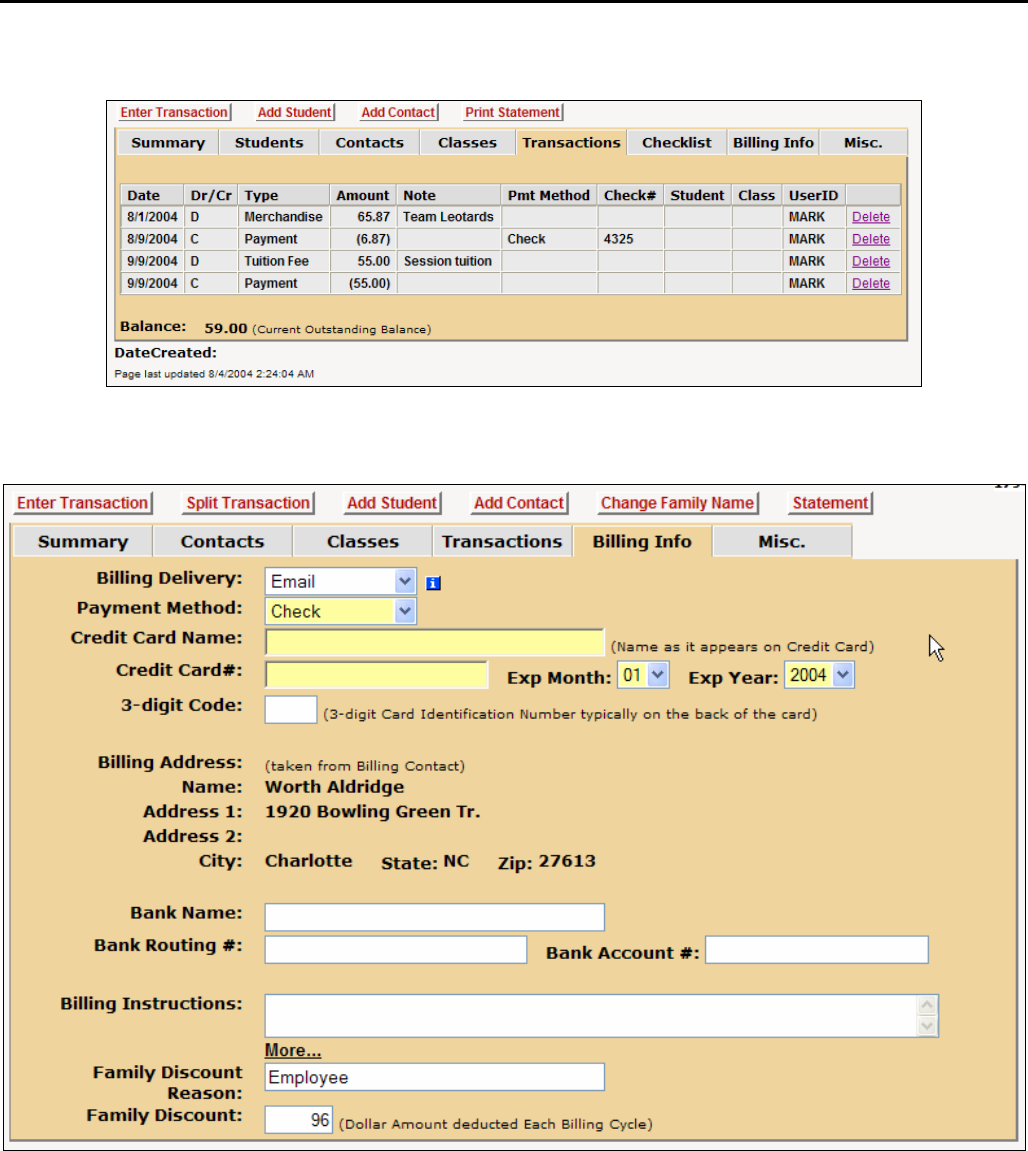Image resolution: width=1028 pixels, height=1151 pixels.
Task: Open Contacts tab in lower panel
Action: click(222, 542)
